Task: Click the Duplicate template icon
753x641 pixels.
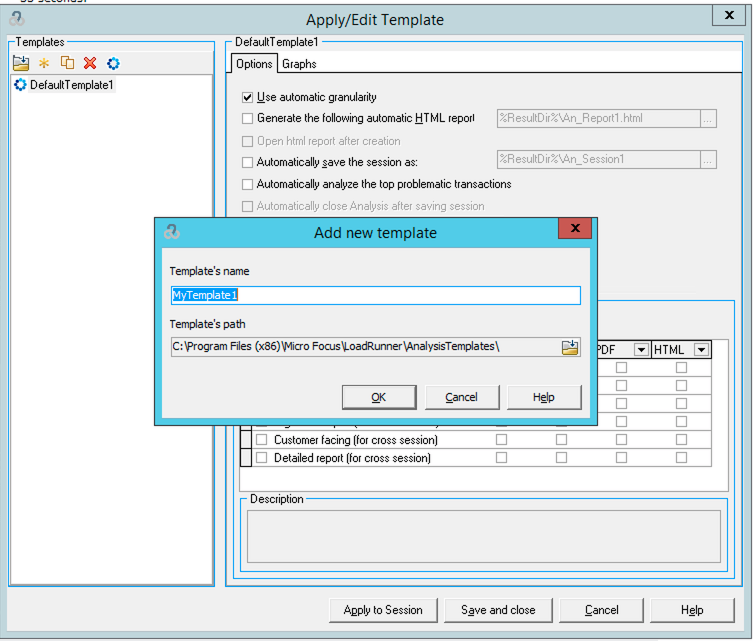Action: pyautogui.click(x=67, y=63)
